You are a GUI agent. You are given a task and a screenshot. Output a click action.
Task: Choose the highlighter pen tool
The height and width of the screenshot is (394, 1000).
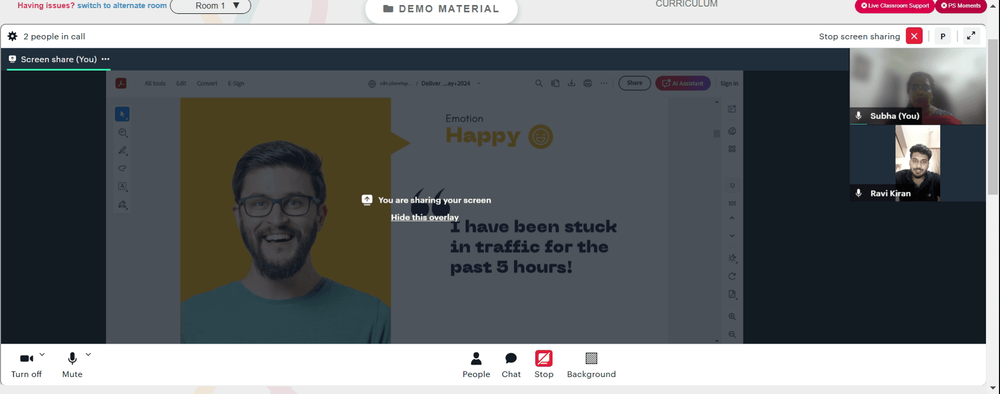(x=122, y=150)
